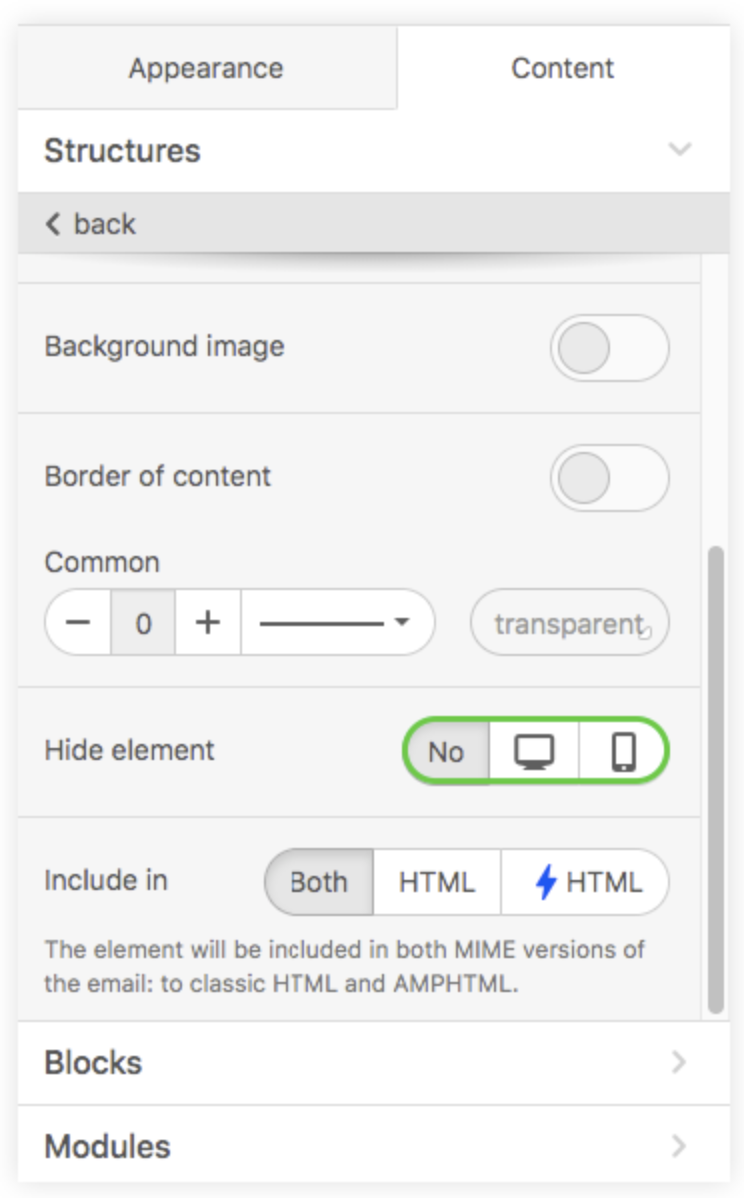This screenshot has width=744, height=1198.
Task: Click the panel vertical scrollbar
Action: pyautogui.click(x=715, y=779)
